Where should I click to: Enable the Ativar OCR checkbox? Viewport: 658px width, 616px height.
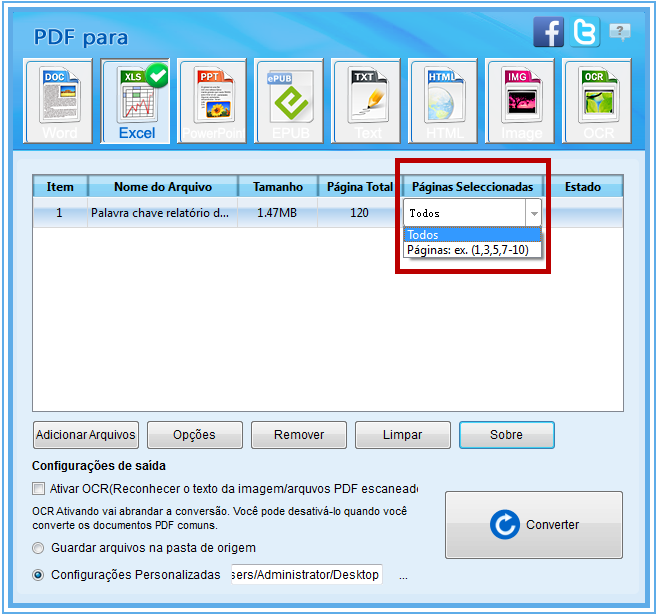(38, 488)
